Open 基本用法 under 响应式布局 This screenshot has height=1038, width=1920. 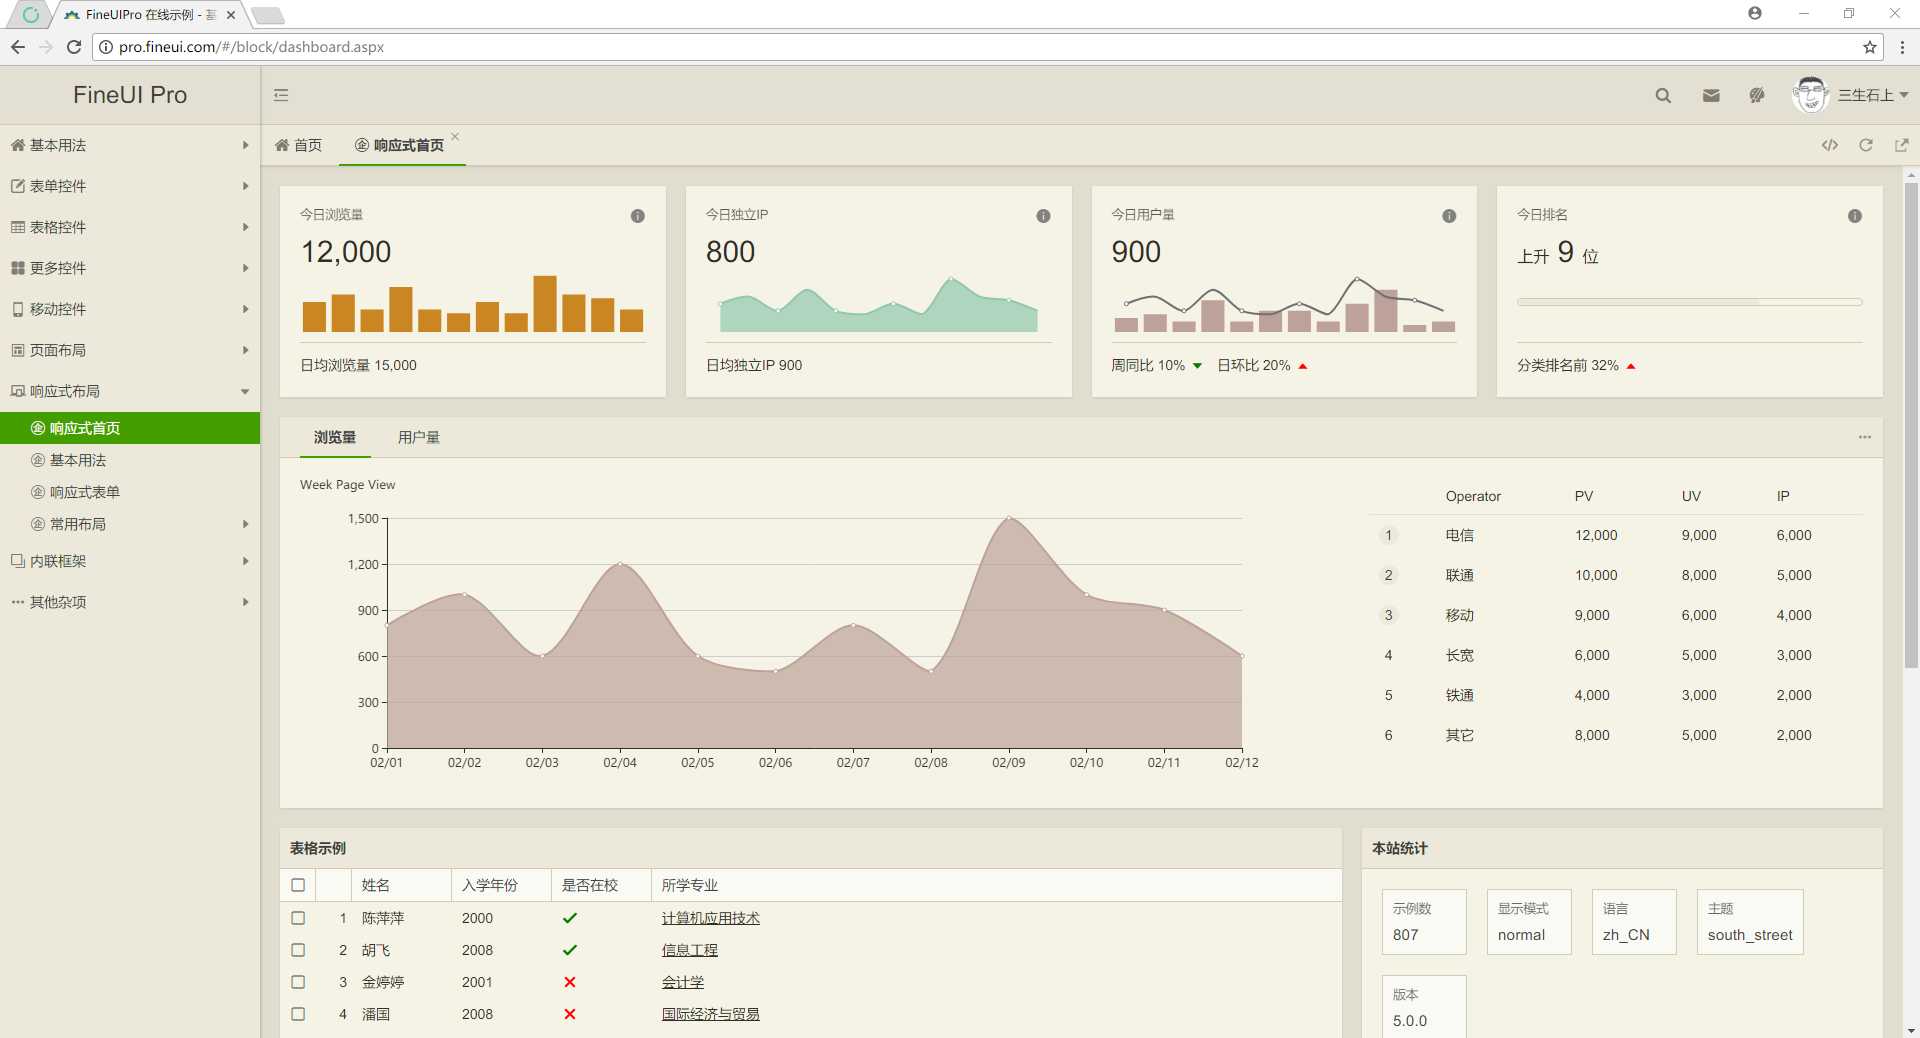[130, 460]
